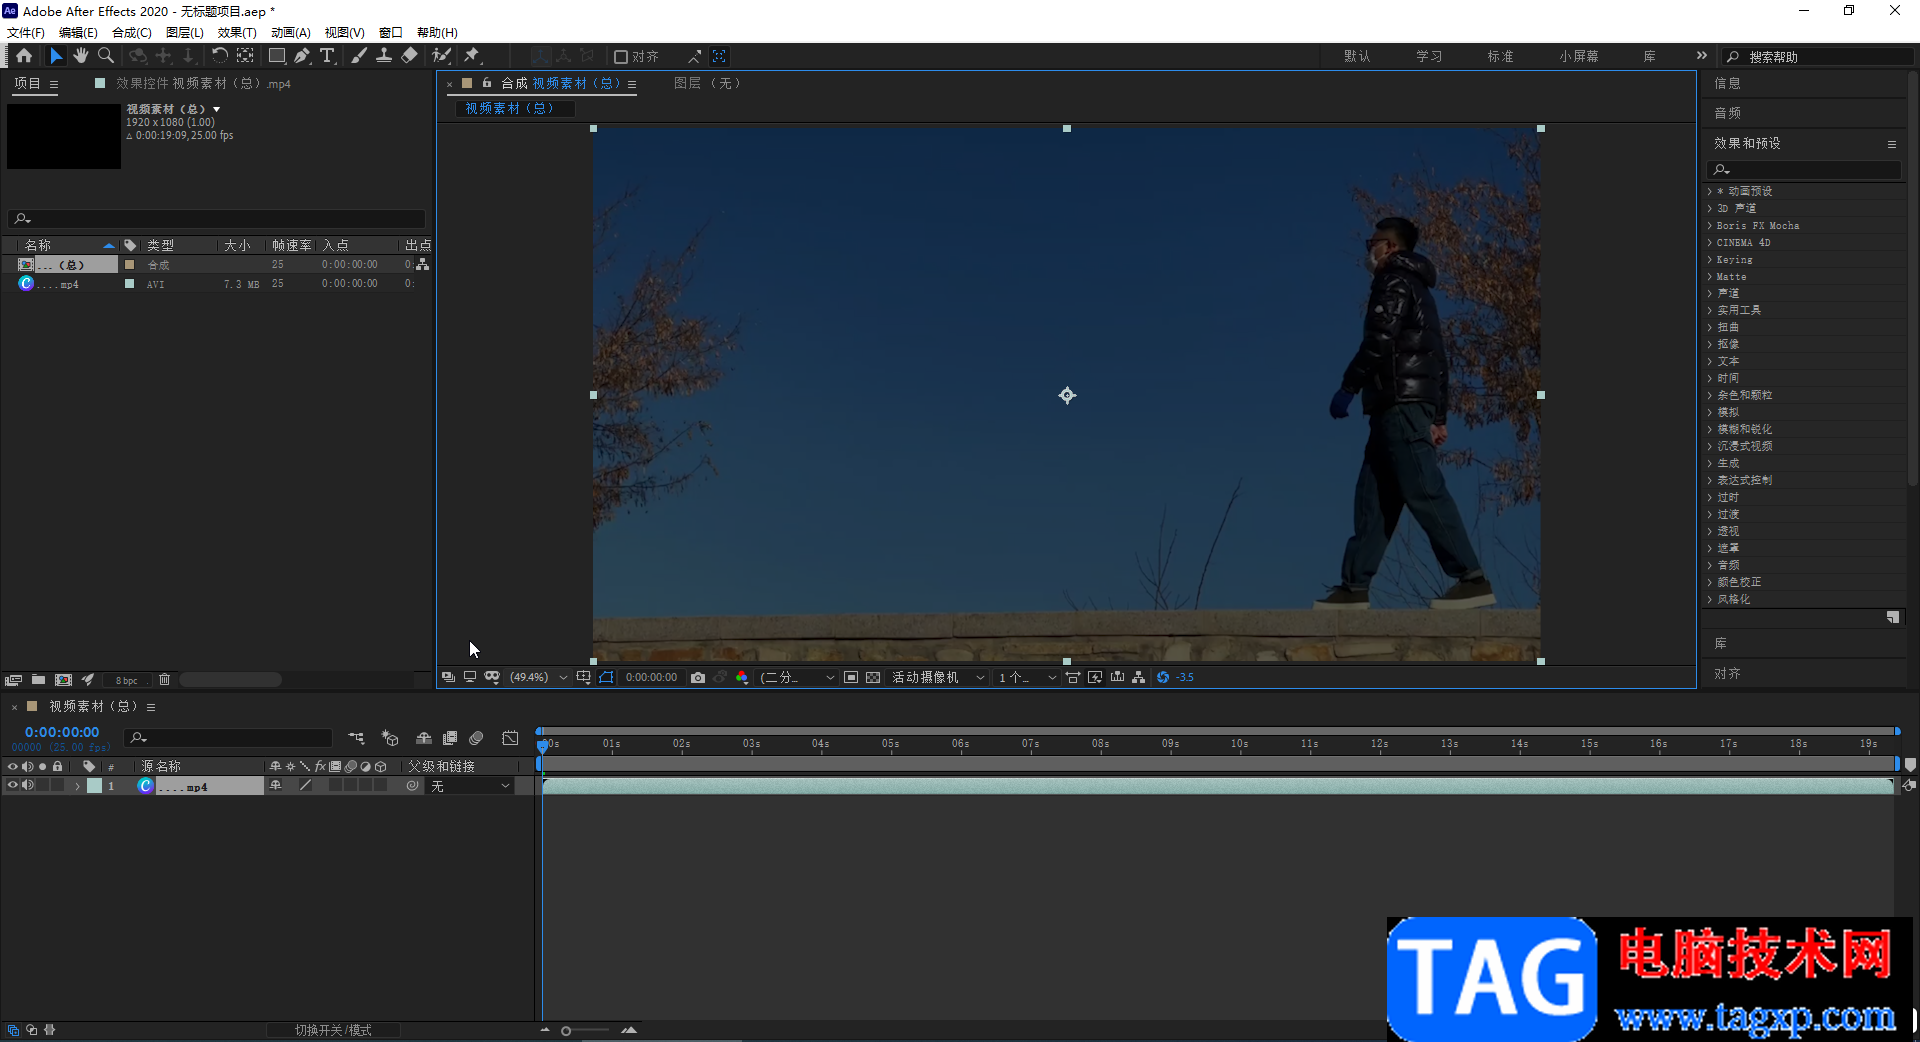Open the 窗口 menu

coord(391,32)
